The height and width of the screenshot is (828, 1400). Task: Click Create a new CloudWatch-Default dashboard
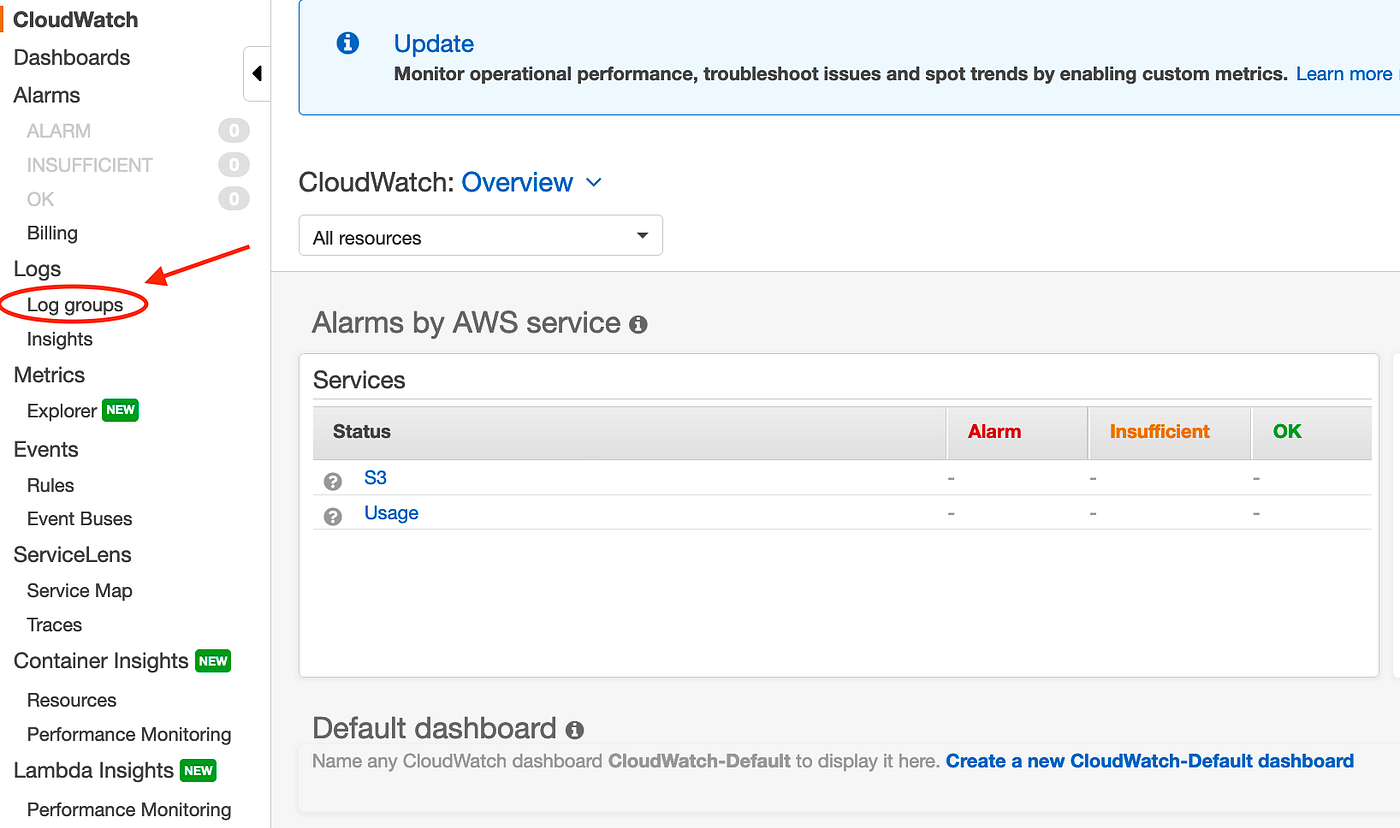point(1150,761)
